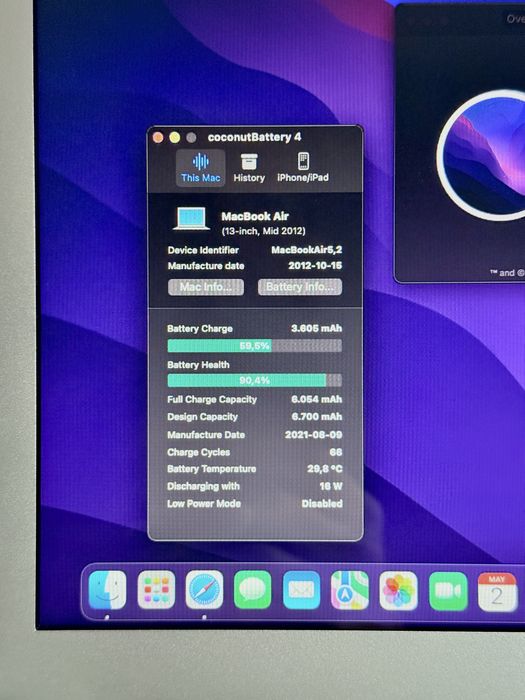This screenshot has height=700, width=525.
Task: Click the Low Power Mode Disabled value
Action: [322, 504]
